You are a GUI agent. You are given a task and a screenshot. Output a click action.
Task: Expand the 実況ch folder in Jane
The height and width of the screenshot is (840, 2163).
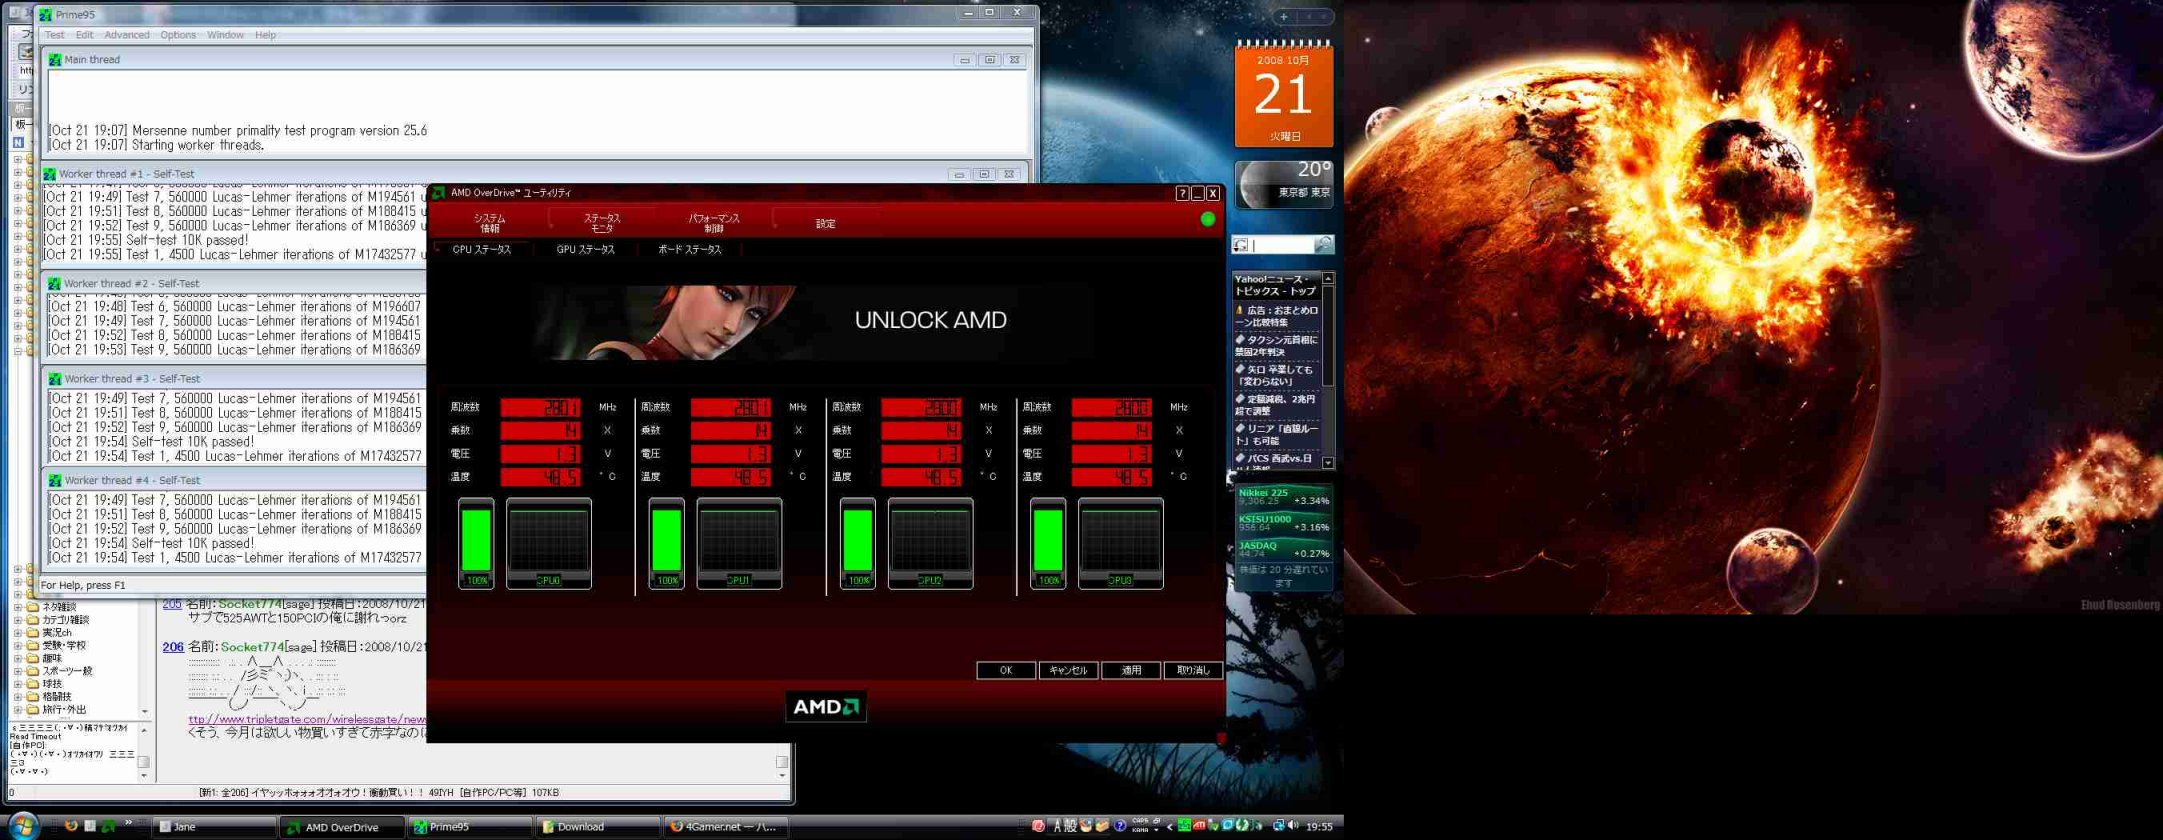click(17, 633)
